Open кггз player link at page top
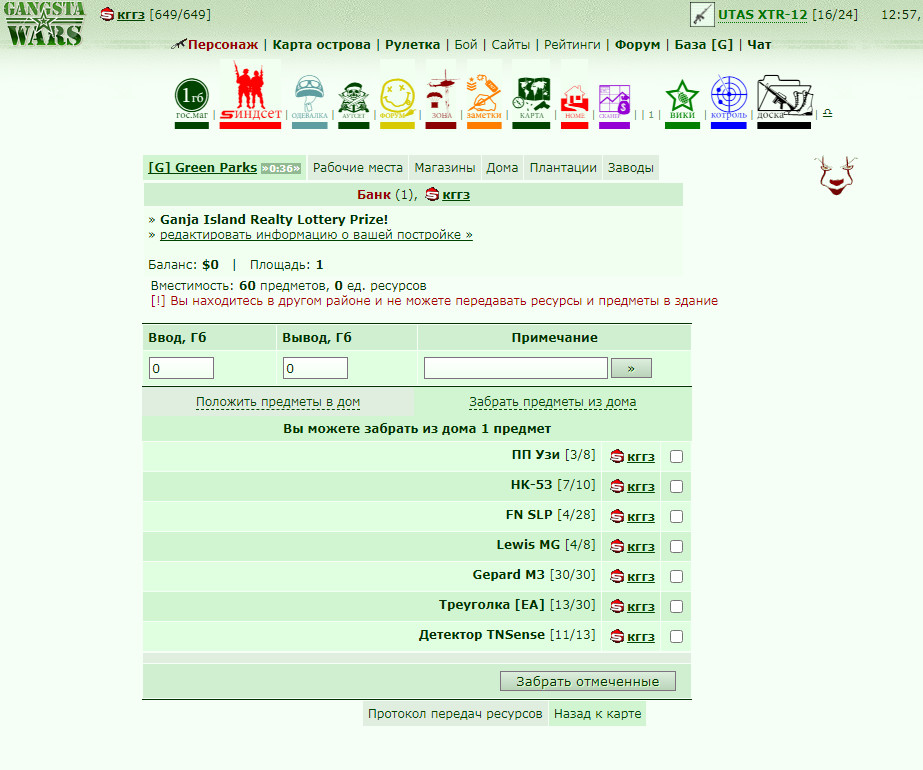The height and width of the screenshot is (770, 923). pos(131,15)
